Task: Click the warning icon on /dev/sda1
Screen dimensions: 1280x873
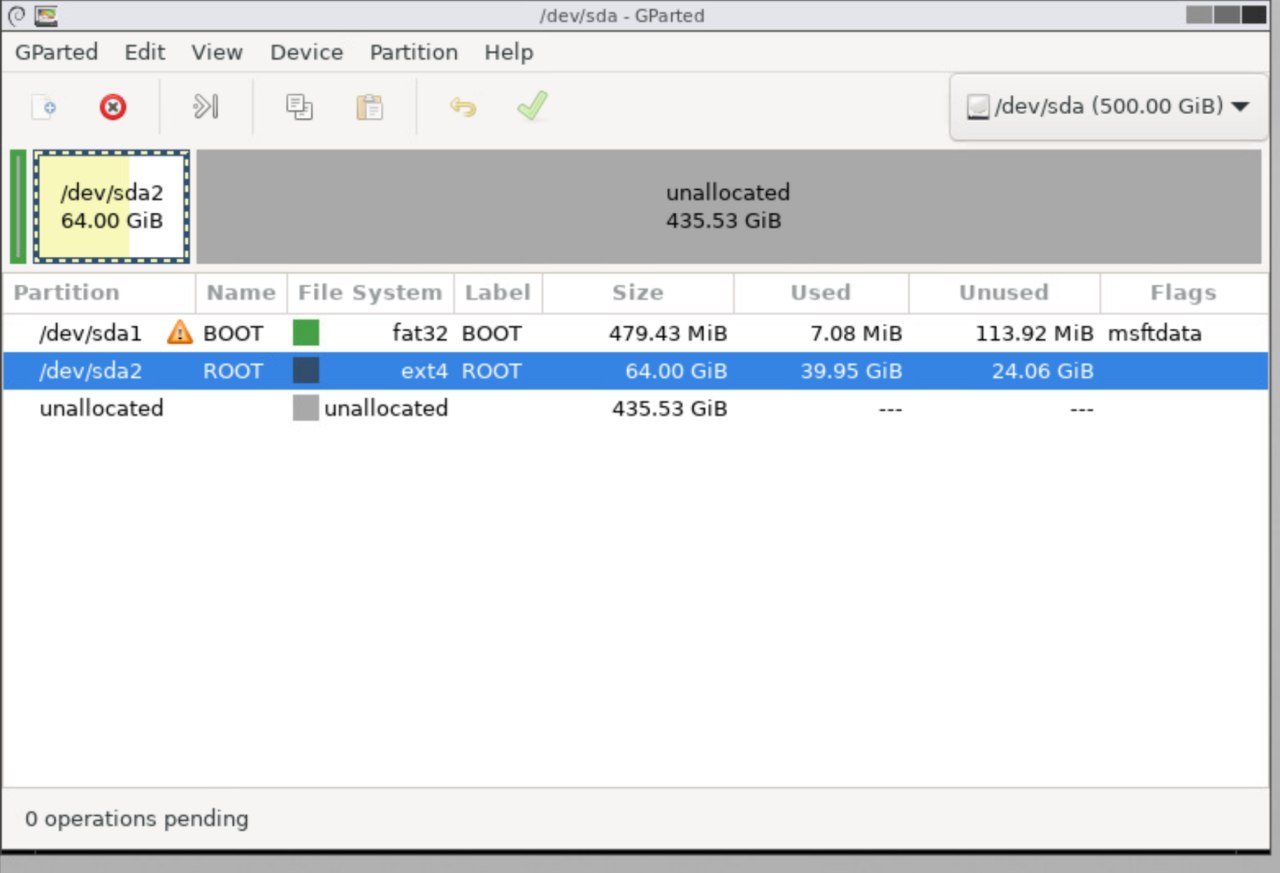Action: tap(180, 332)
